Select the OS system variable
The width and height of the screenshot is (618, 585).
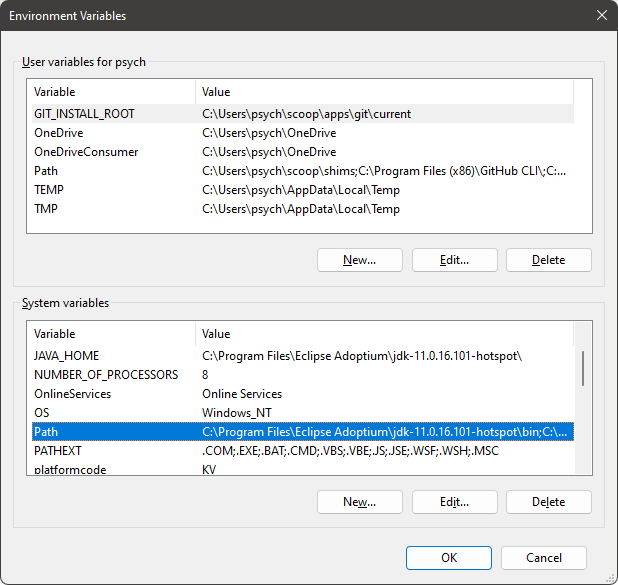click(303, 413)
